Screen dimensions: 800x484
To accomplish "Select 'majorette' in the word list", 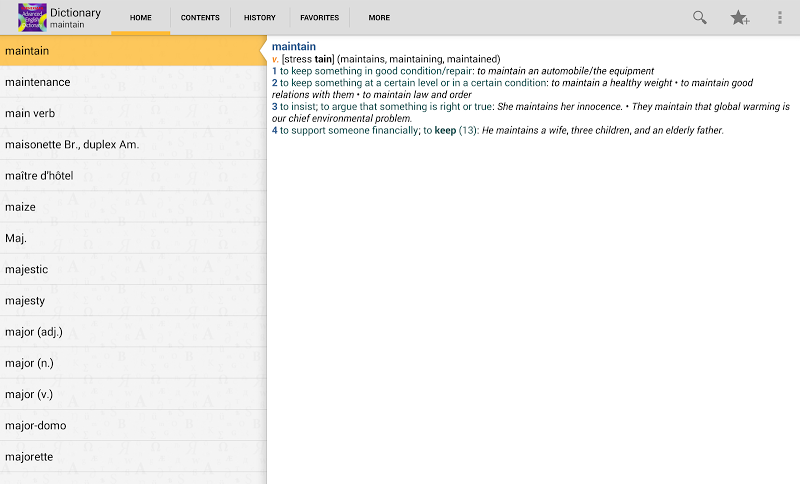I will (x=133, y=456).
